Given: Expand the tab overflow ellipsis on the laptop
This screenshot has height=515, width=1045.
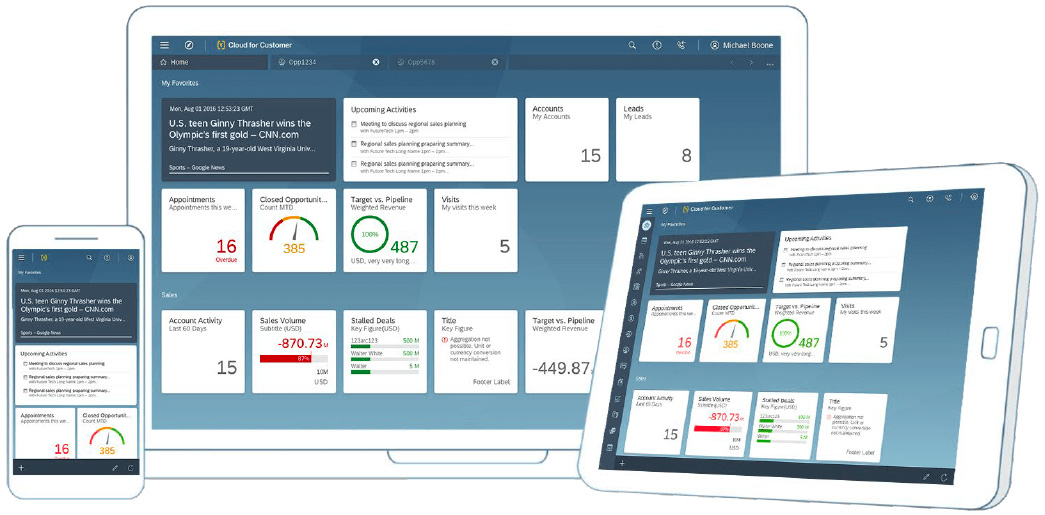Looking at the screenshot, I should tap(770, 63).
